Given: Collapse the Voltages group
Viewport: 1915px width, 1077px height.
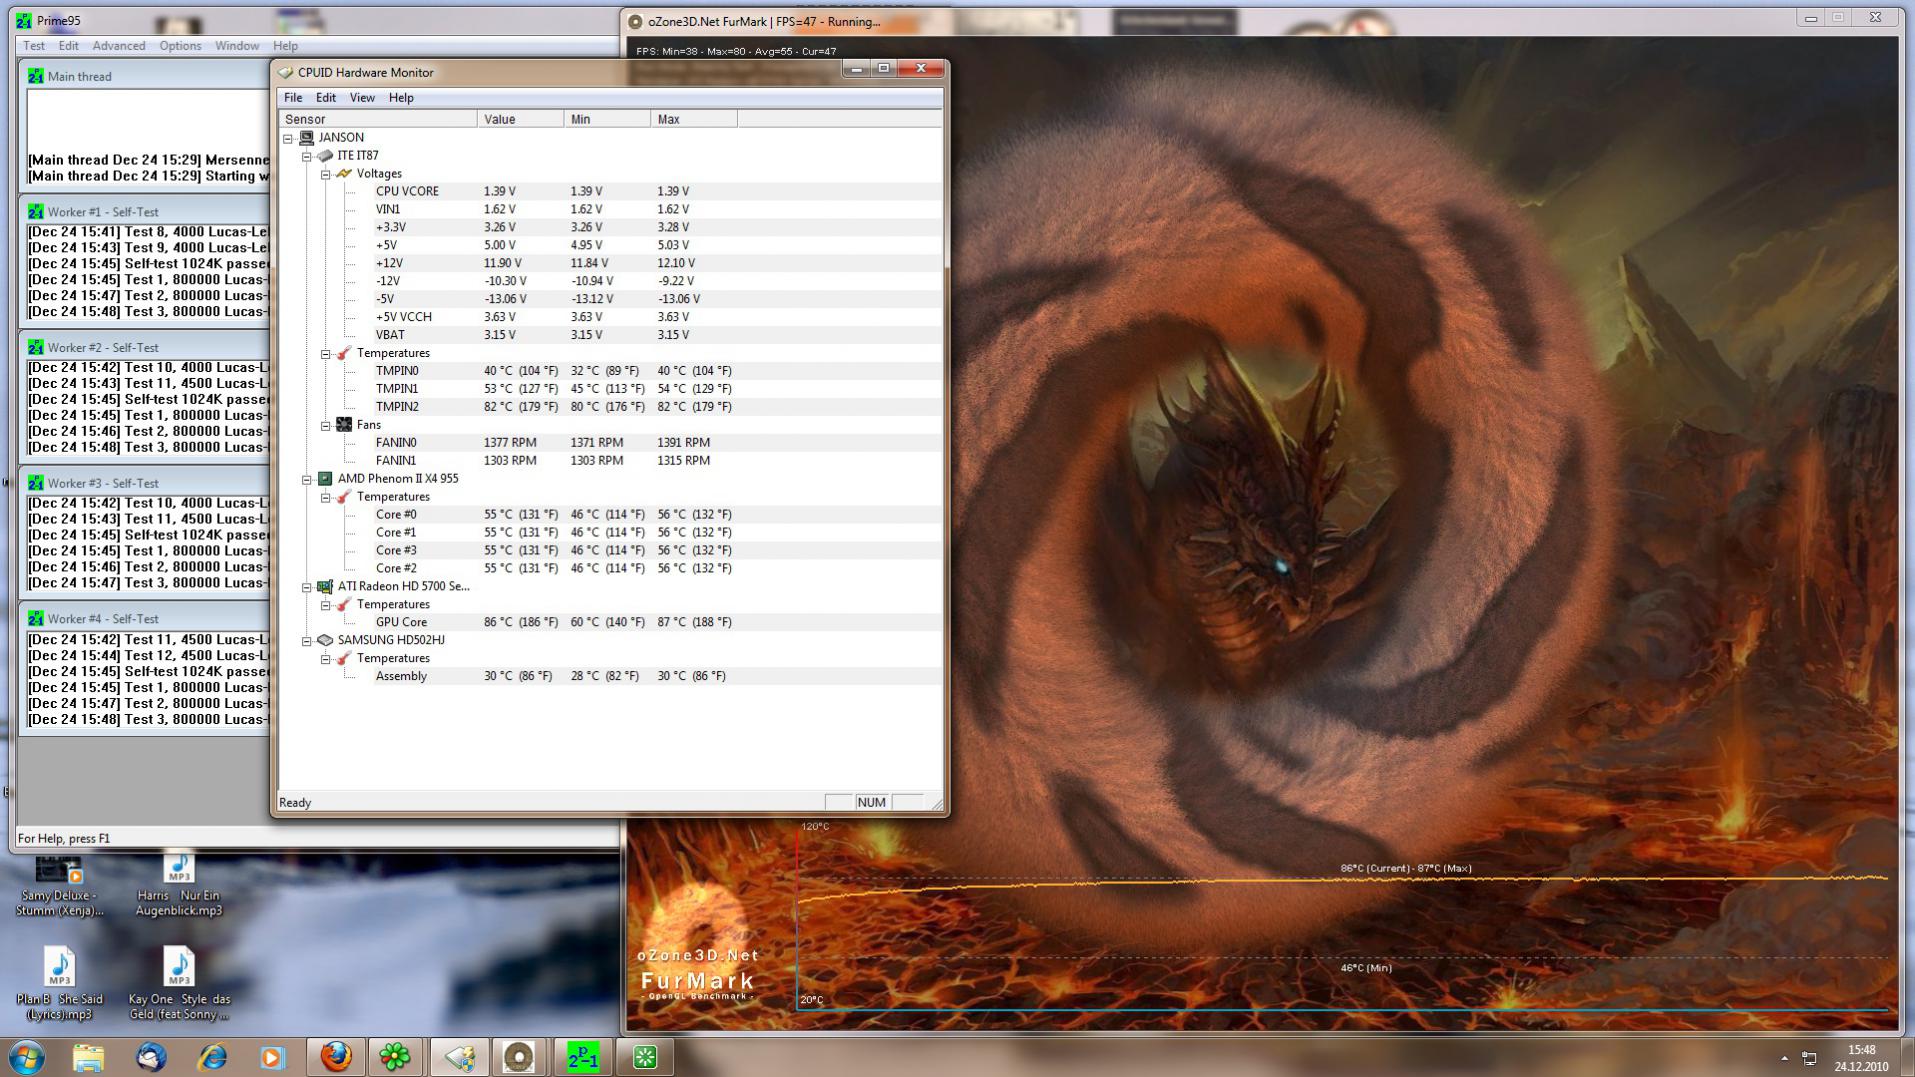Looking at the screenshot, I should [325, 174].
